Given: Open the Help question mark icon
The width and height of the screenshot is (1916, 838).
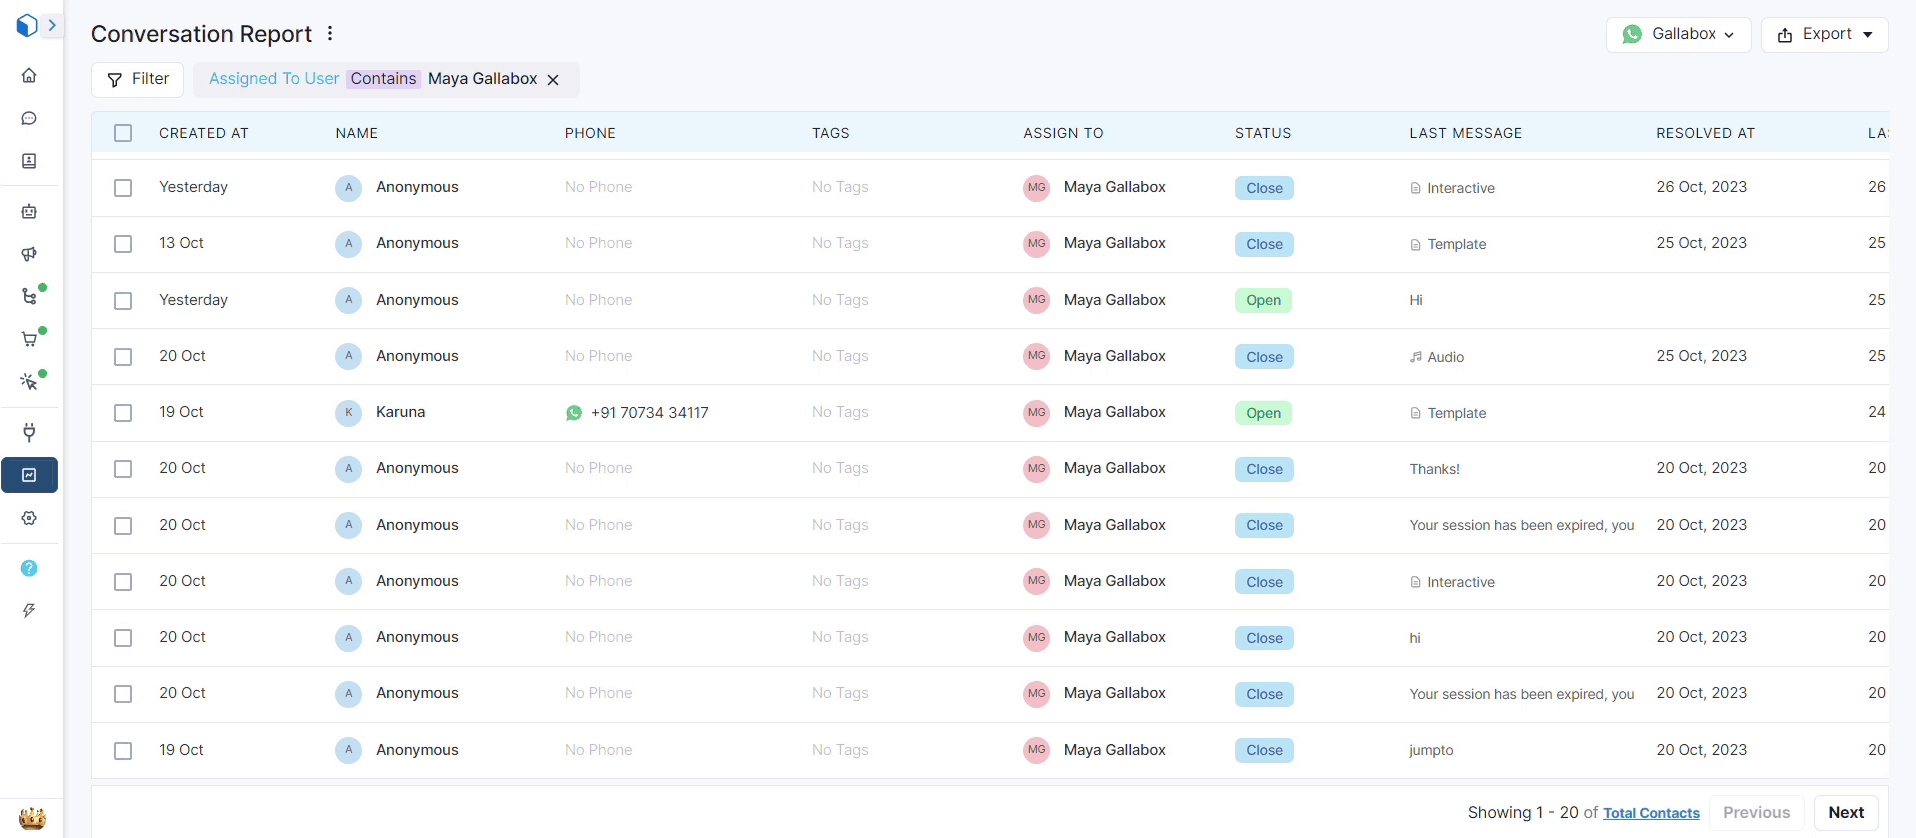Looking at the screenshot, I should pyautogui.click(x=29, y=568).
